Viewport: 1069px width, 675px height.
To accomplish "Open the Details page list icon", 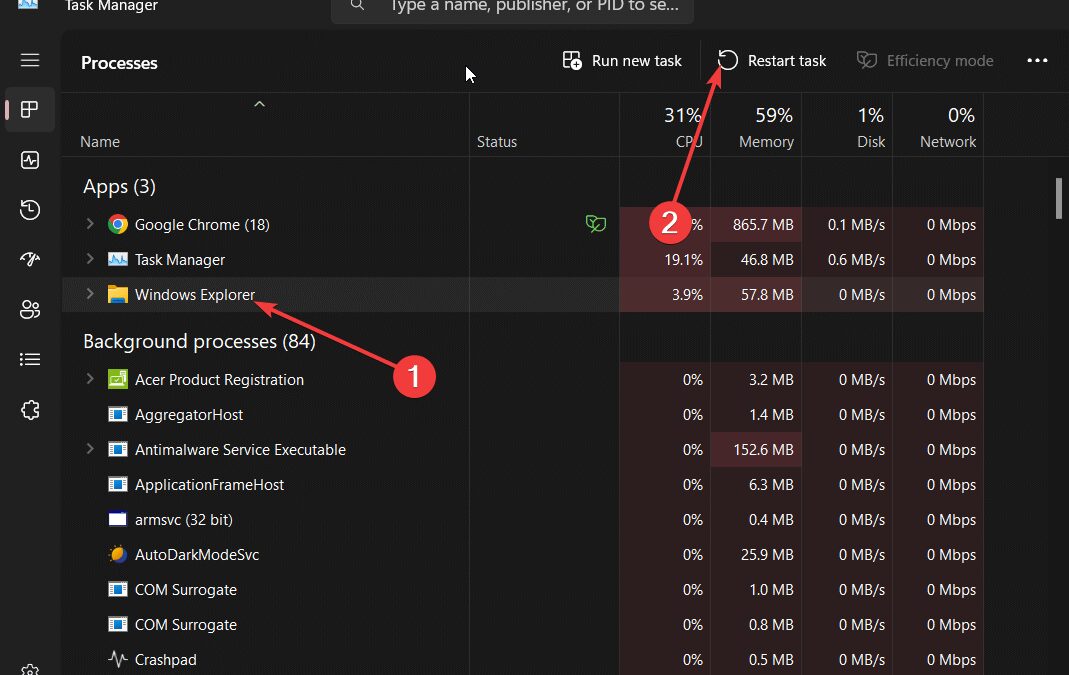I will coord(30,359).
